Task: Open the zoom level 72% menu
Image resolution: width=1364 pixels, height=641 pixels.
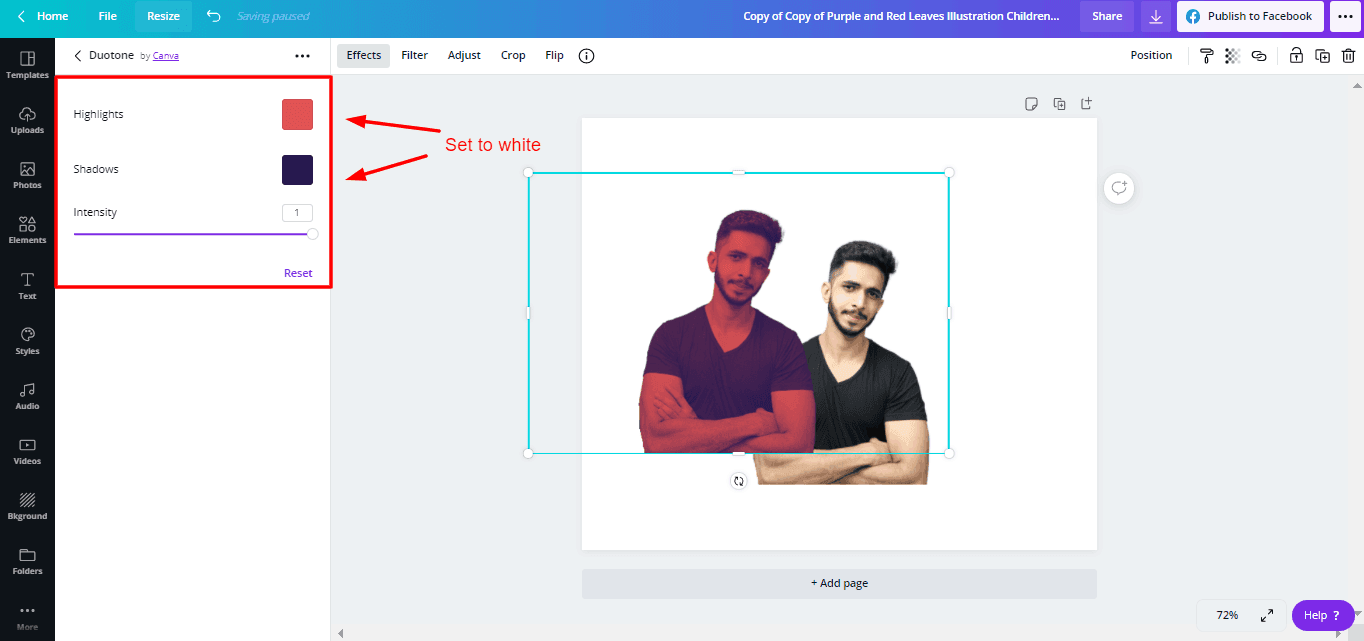Action: pos(1227,615)
